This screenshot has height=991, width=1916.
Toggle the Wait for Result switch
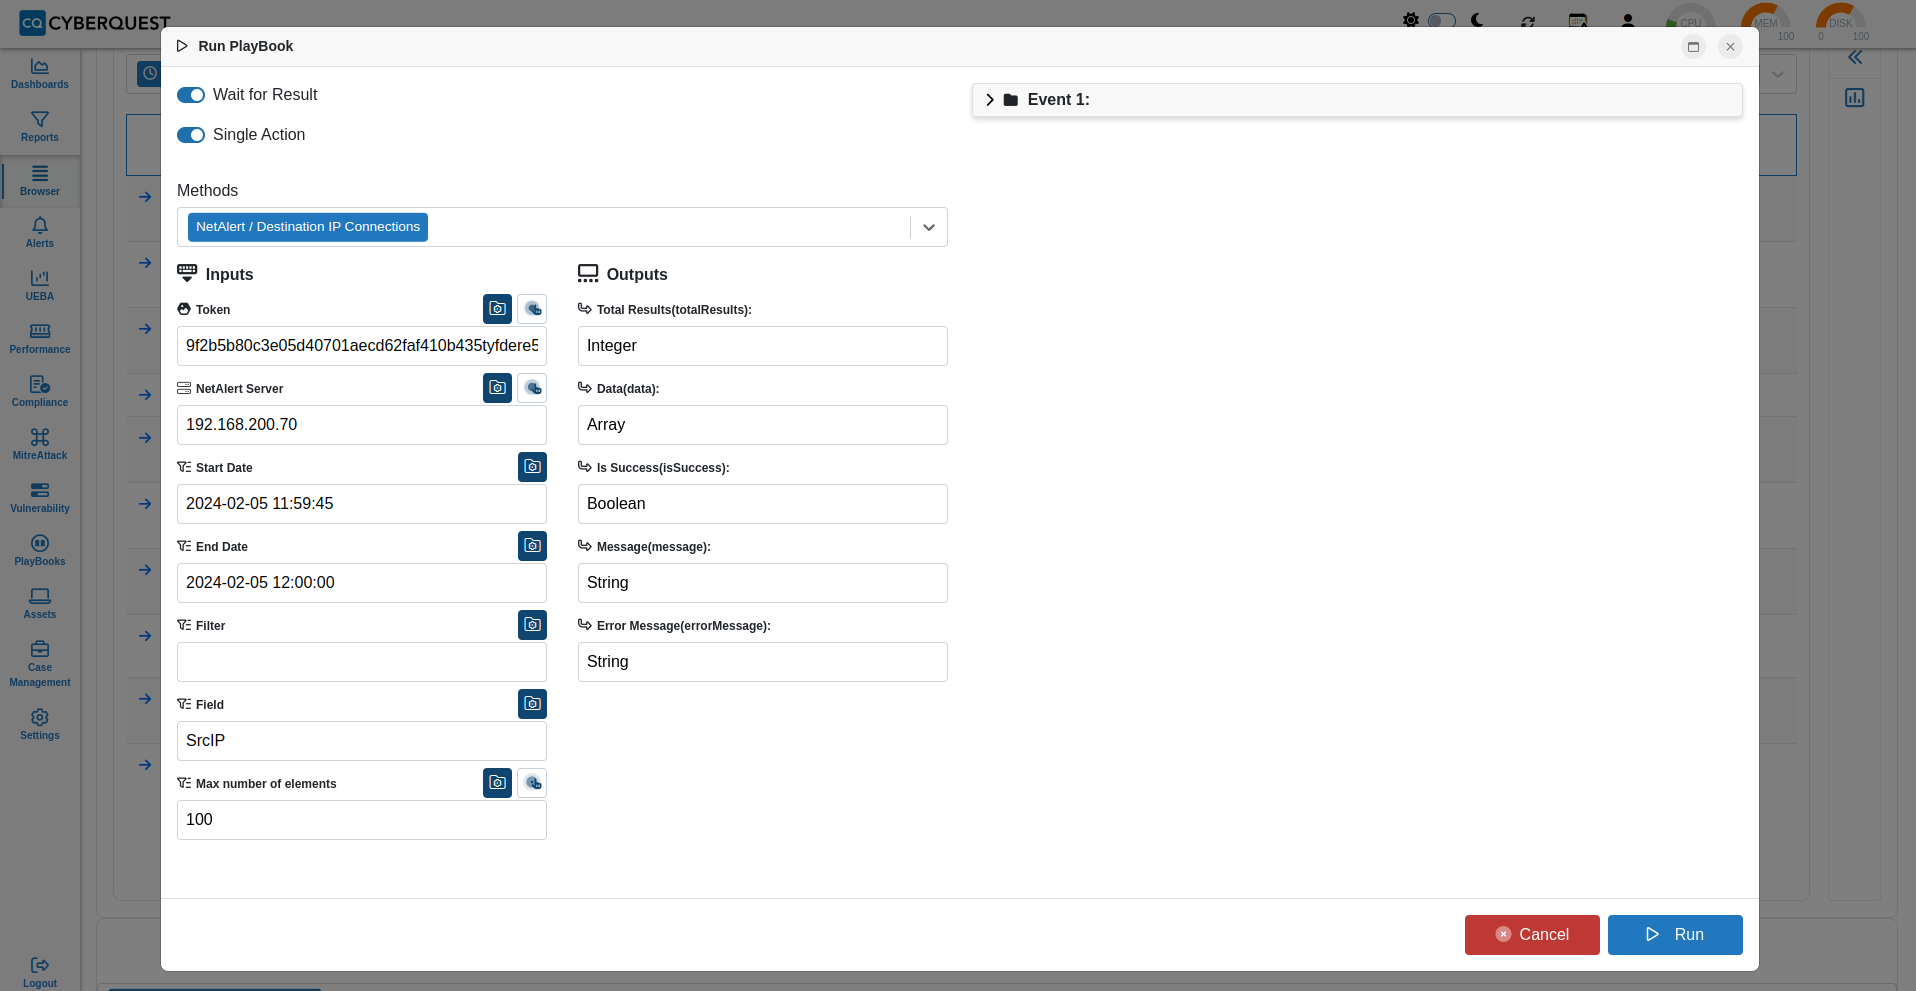(191, 95)
